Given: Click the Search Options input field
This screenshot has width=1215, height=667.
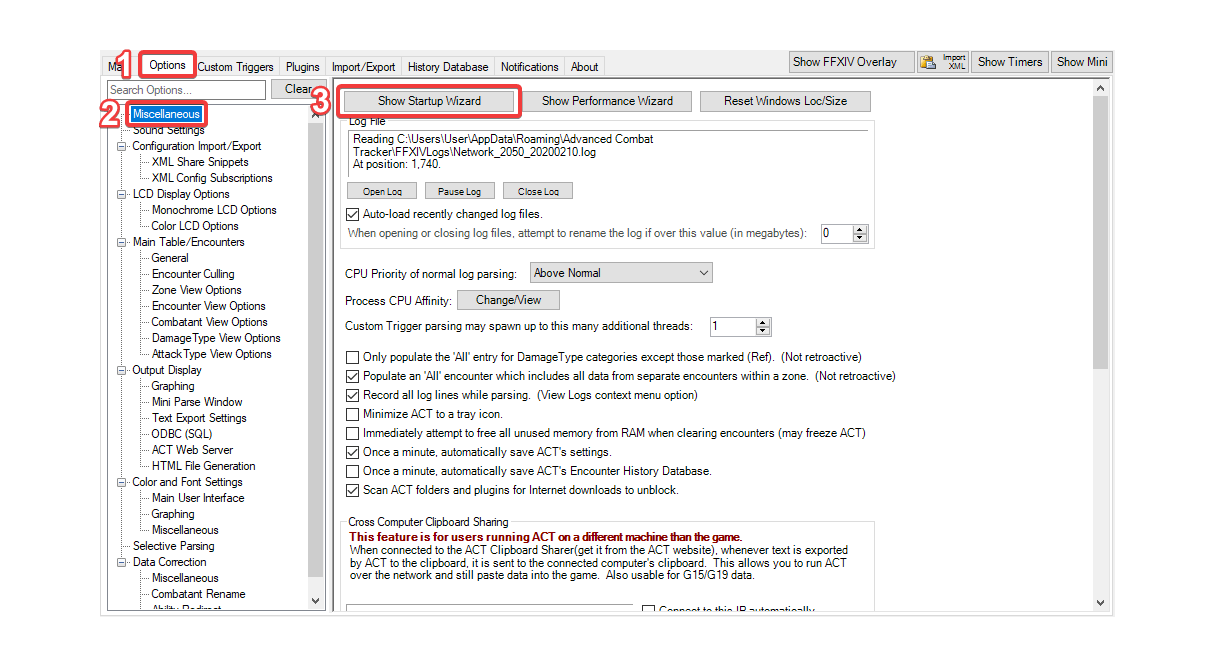Looking at the screenshot, I should [x=185, y=88].
